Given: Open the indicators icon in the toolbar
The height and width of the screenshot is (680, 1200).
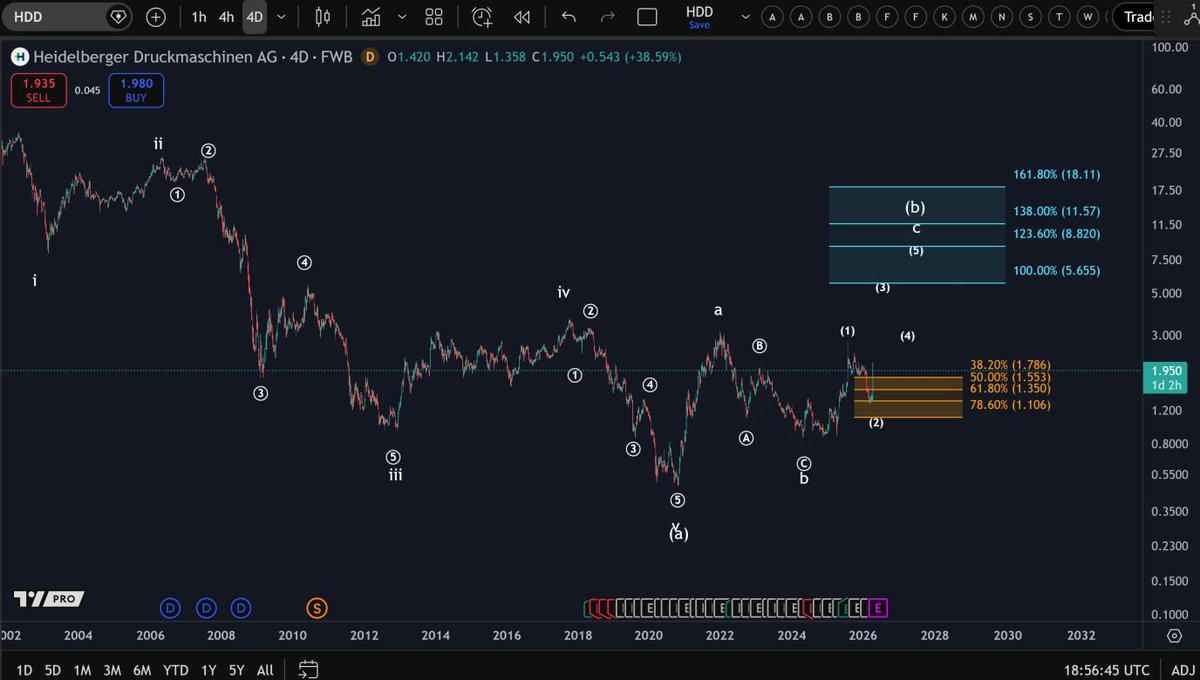Looking at the screenshot, I should point(372,17).
